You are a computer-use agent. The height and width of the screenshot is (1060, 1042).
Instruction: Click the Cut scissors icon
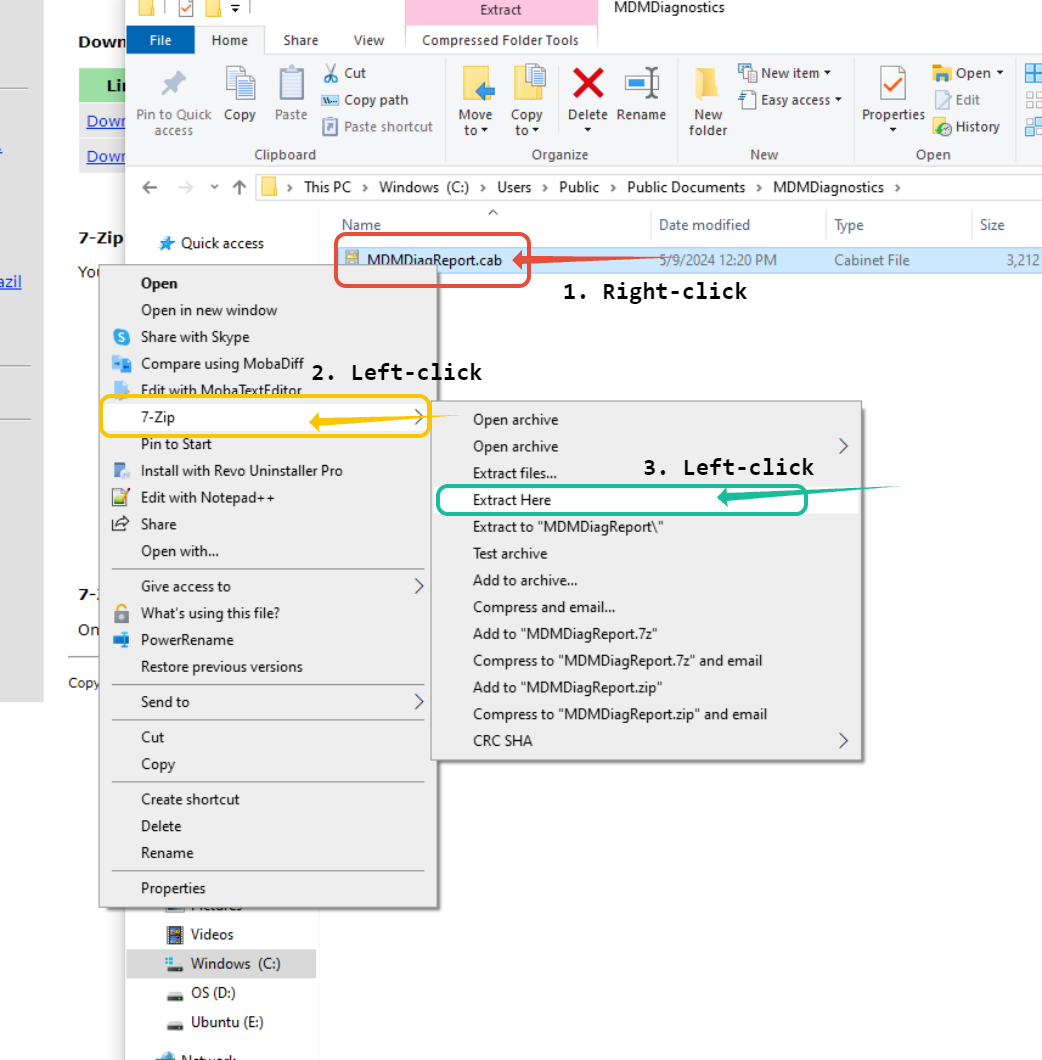(x=331, y=73)
